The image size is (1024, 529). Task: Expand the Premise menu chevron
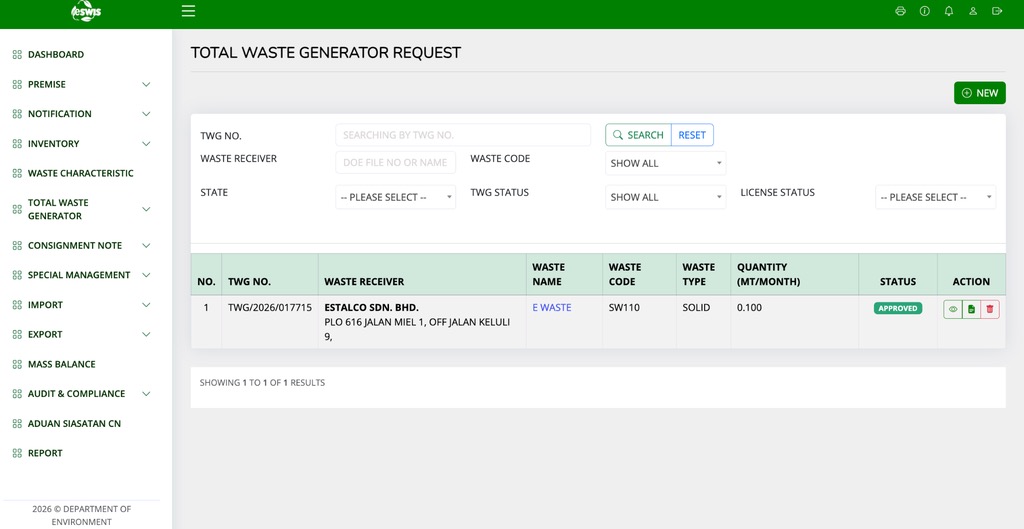(x=146, y=85)
